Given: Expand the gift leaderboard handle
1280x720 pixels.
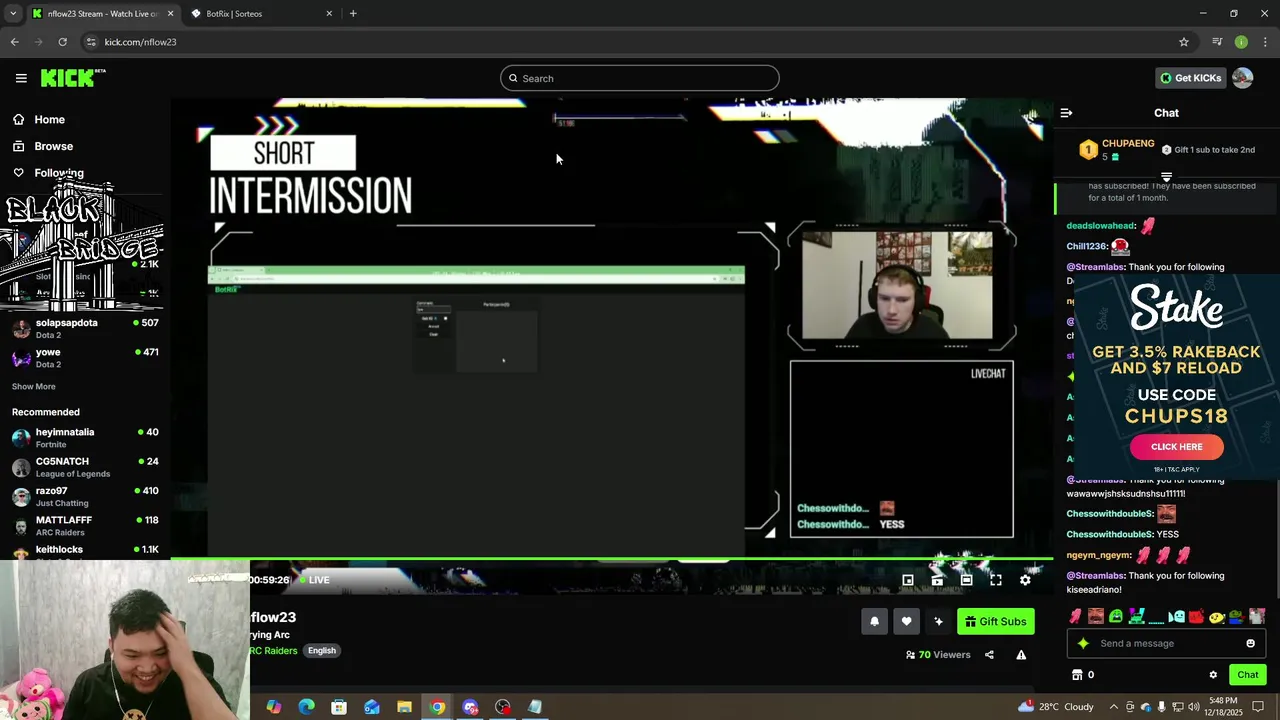Looking at the screenshot, I should point(1166,177).
